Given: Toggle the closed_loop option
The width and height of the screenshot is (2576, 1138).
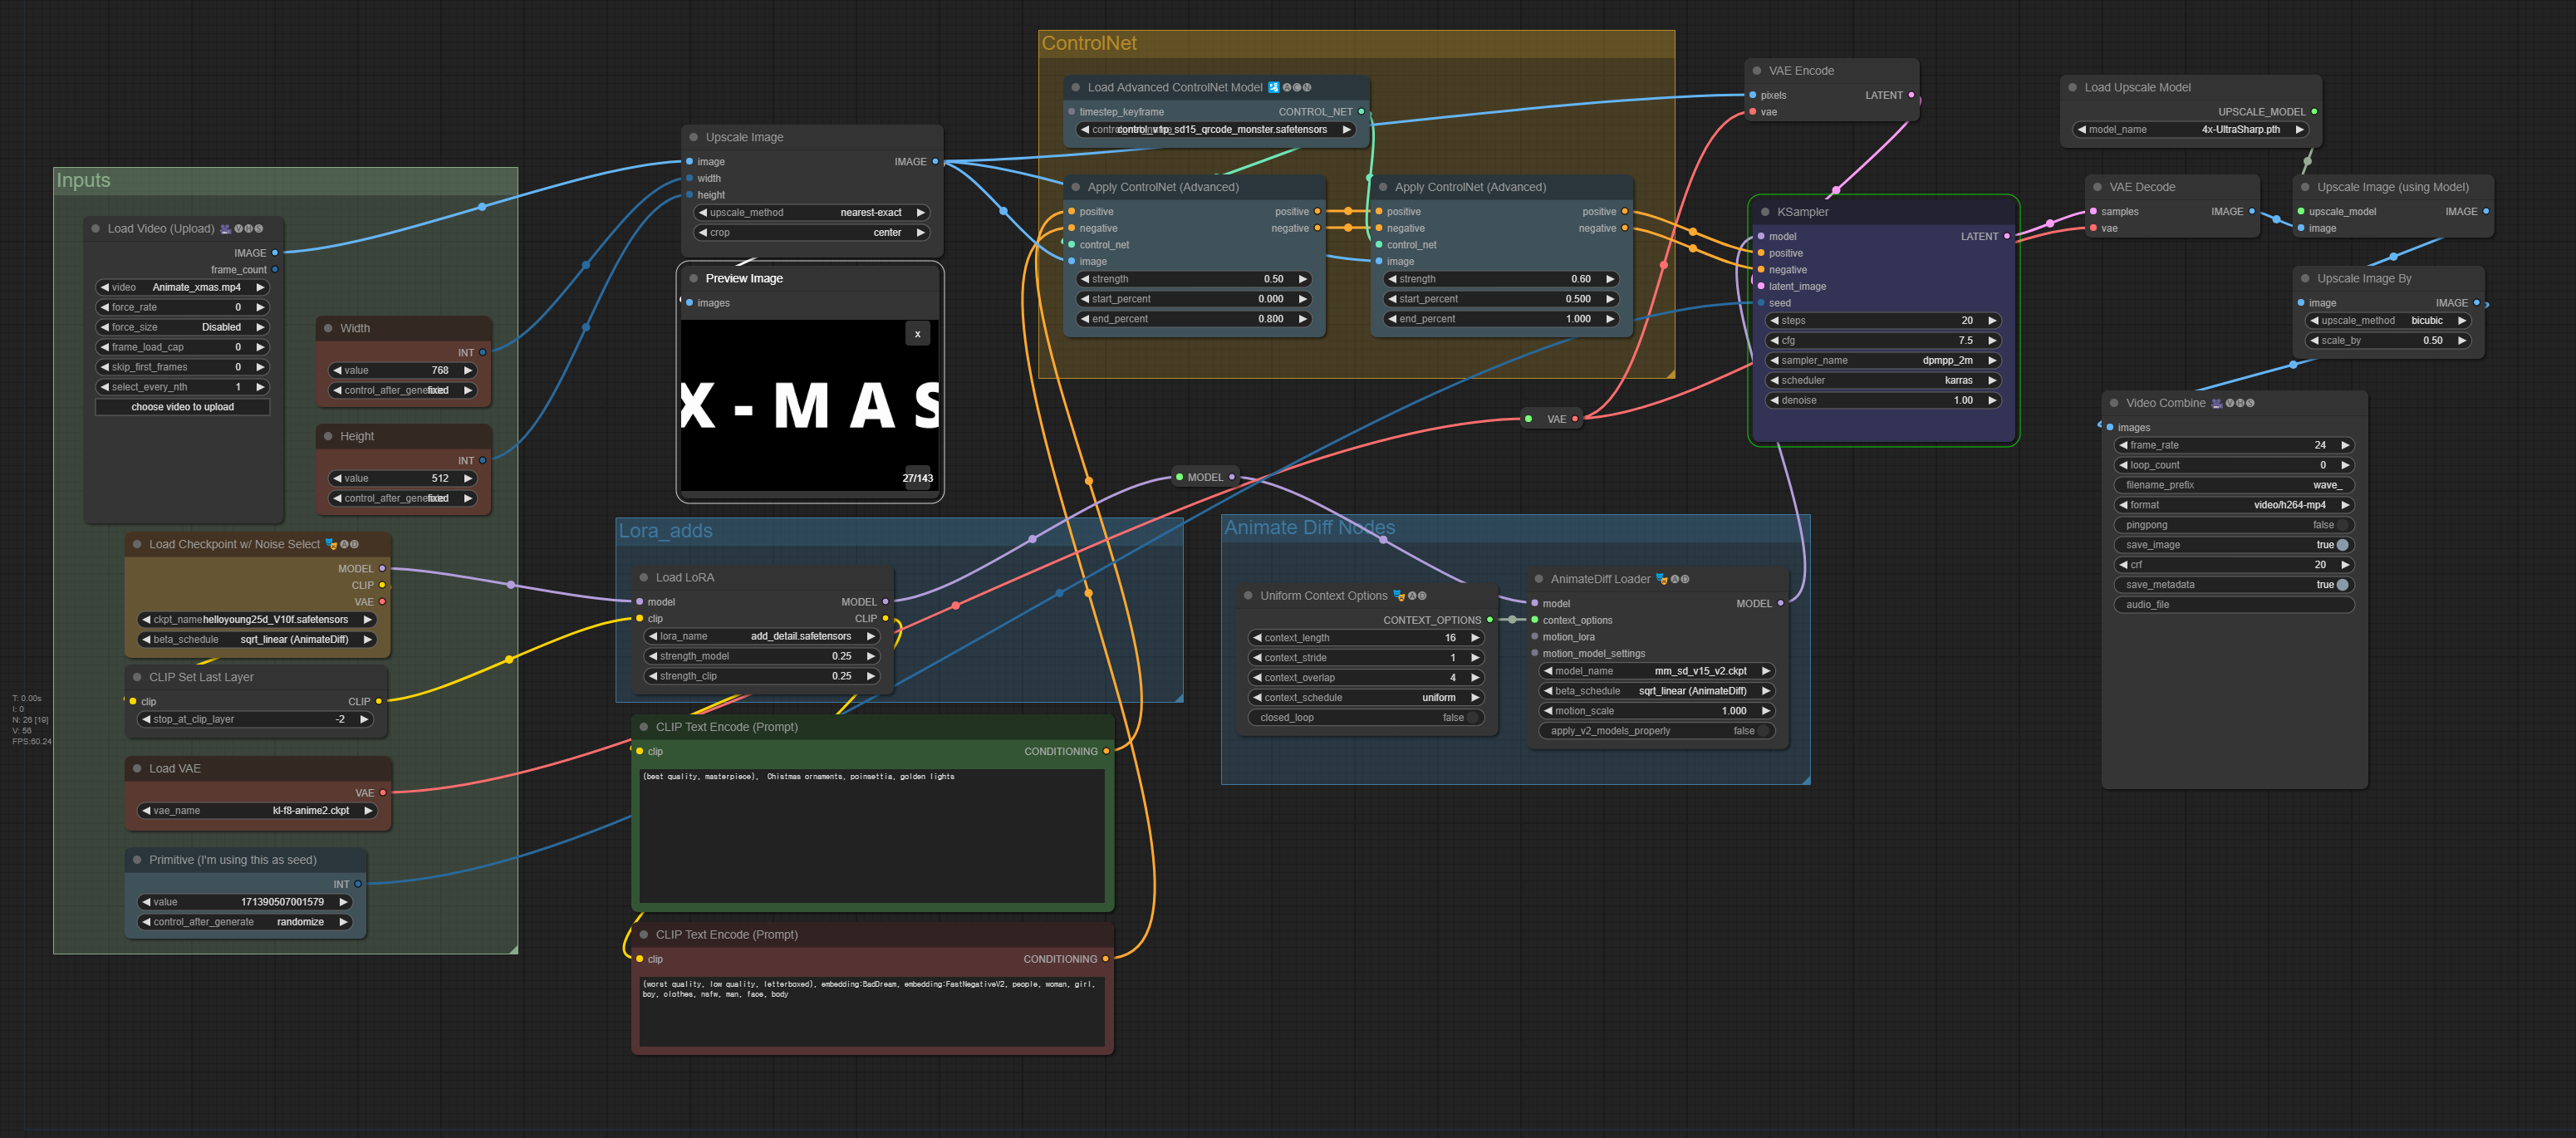Looking at the screenshot, I should (x=1472, y=718).
